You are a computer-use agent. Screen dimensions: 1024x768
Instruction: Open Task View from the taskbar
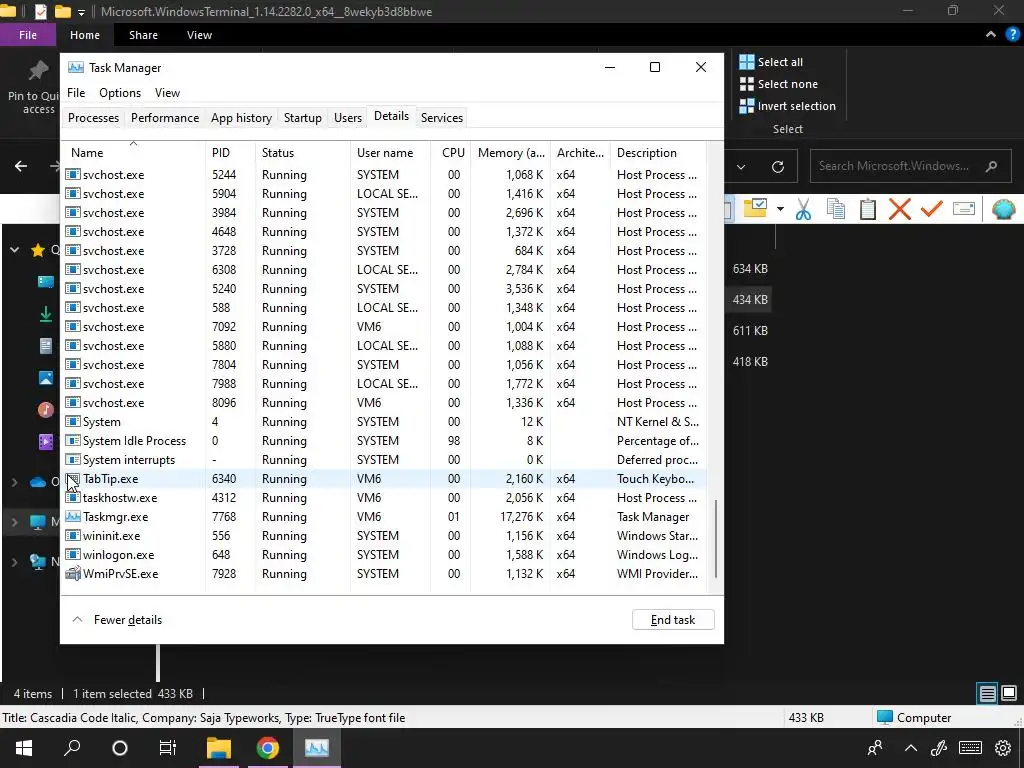[168, 748]
